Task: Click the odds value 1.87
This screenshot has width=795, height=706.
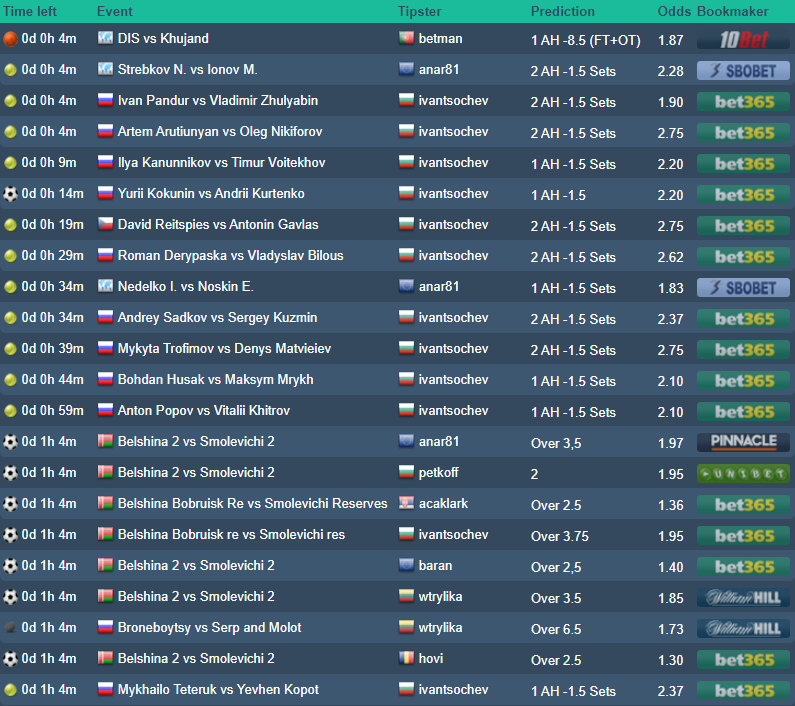Action: pos(670,40)
